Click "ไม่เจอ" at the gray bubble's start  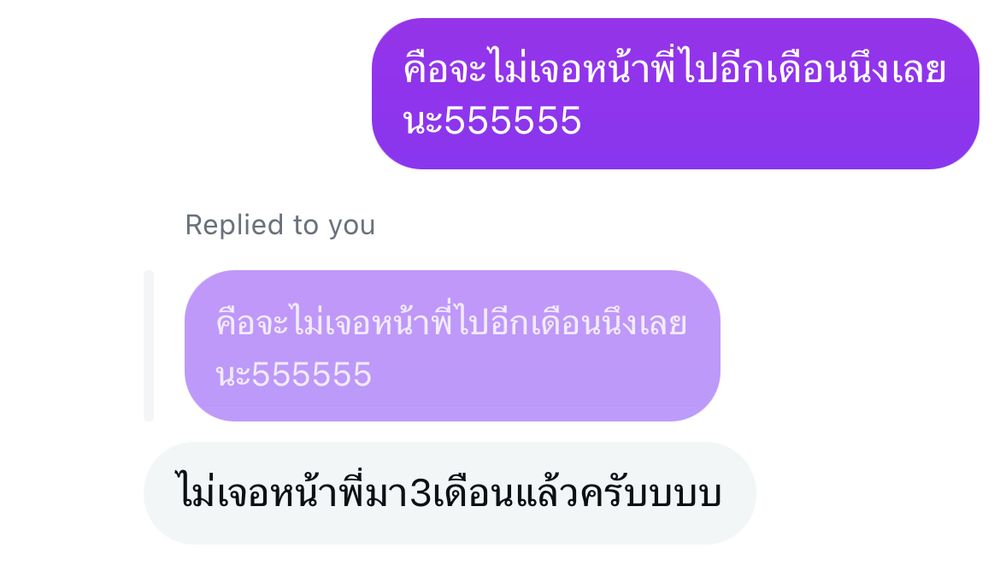click(222, 493)
